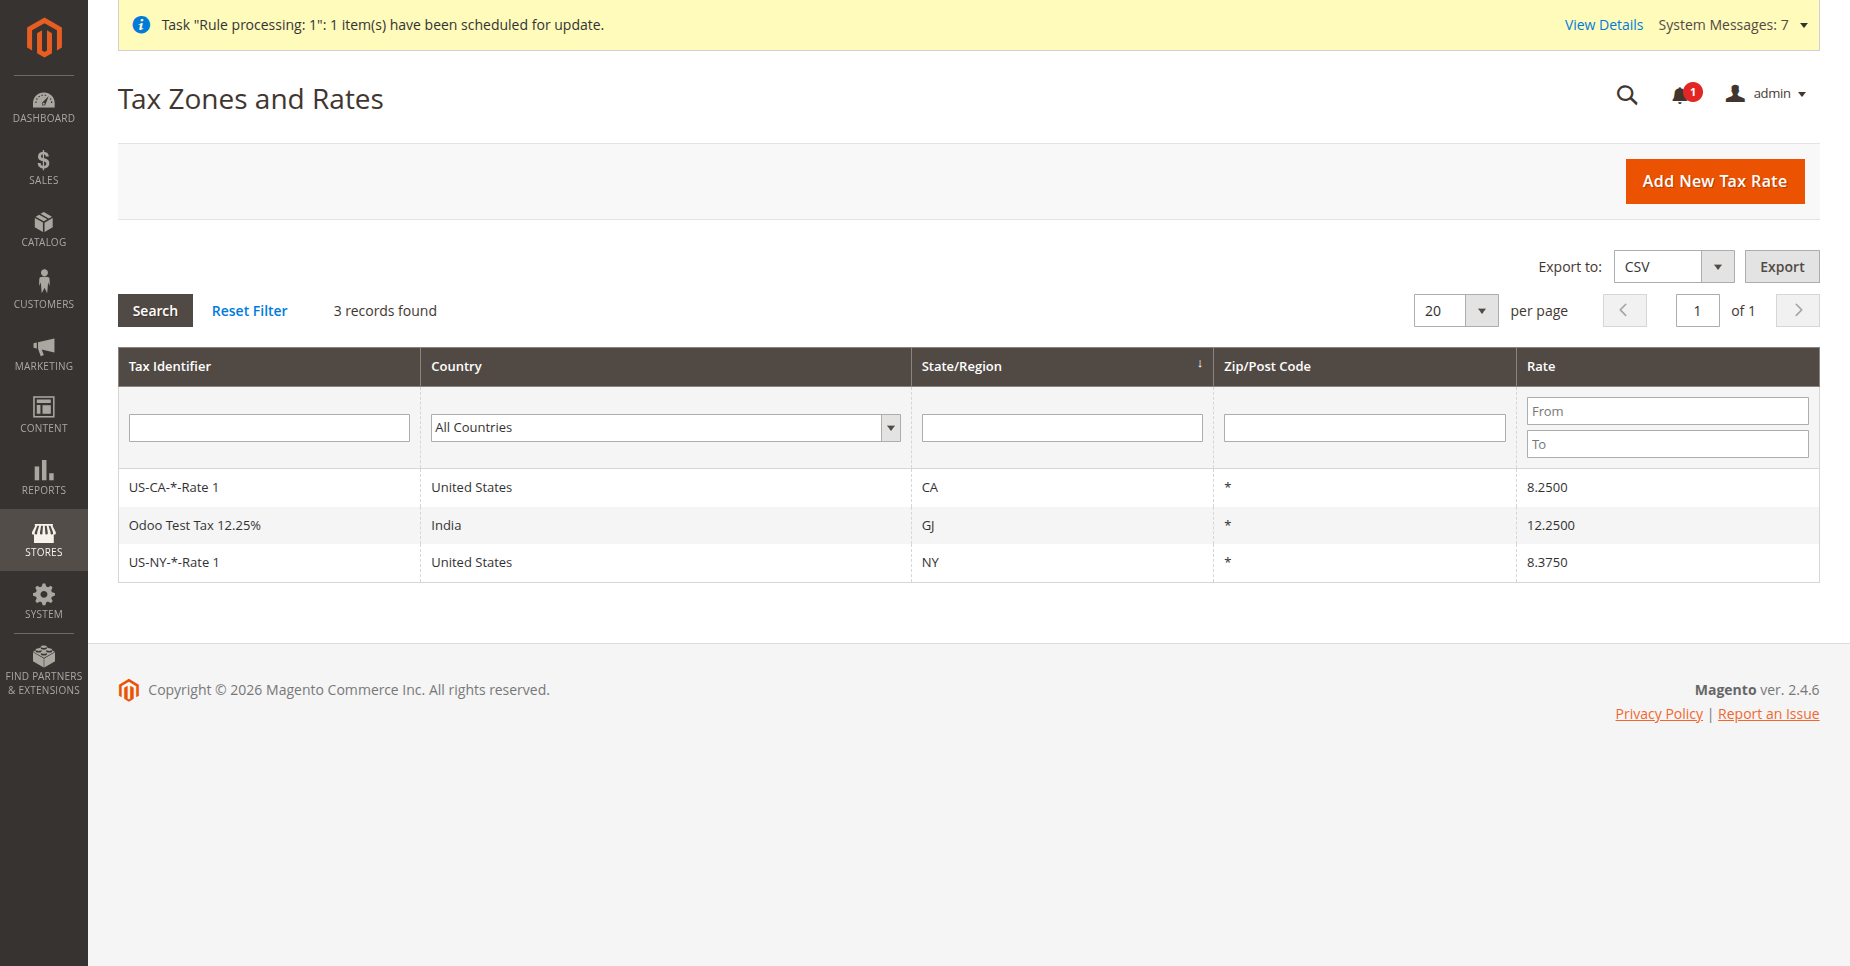Click the Magento logo in sidebar
1850x966 pixels.
(x=44, y=38)
